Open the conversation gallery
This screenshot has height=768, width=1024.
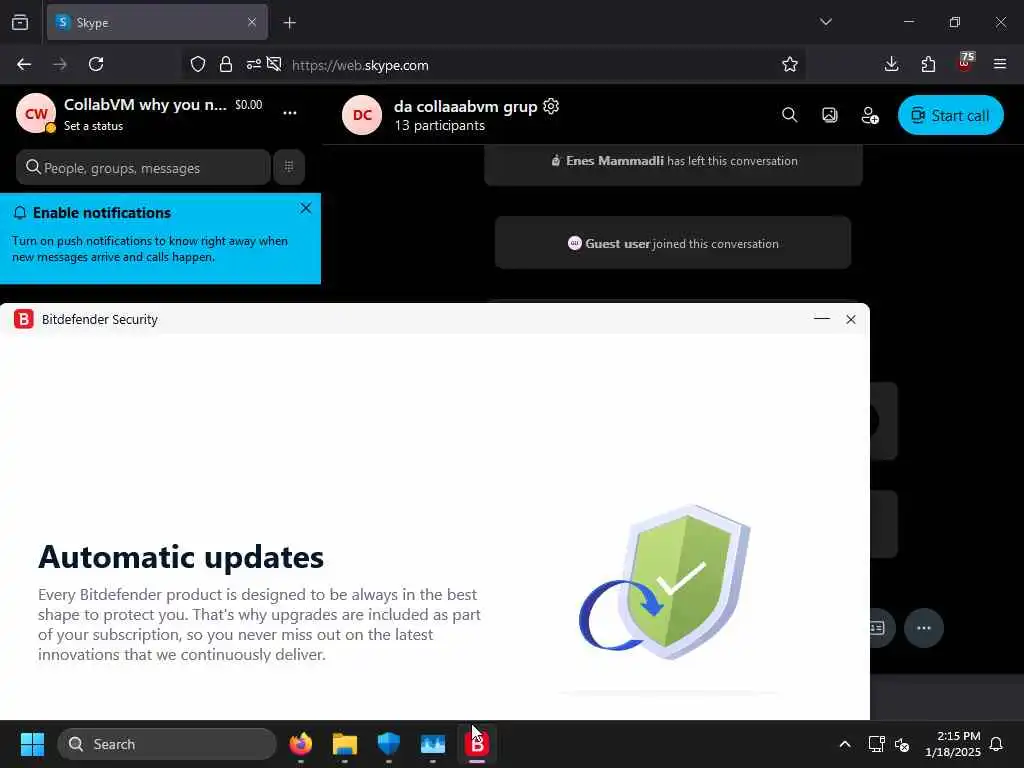click(x=829, y=115)
